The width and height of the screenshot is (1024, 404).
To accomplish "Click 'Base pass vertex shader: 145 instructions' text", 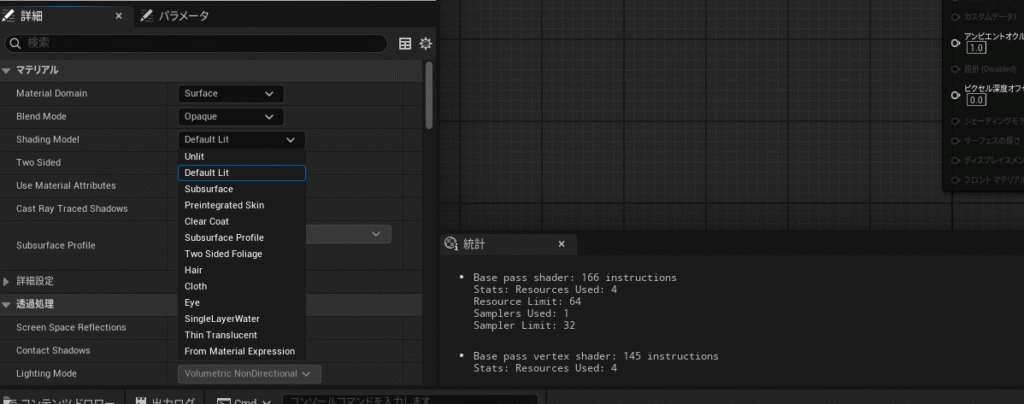I will (x=596, y=356).
